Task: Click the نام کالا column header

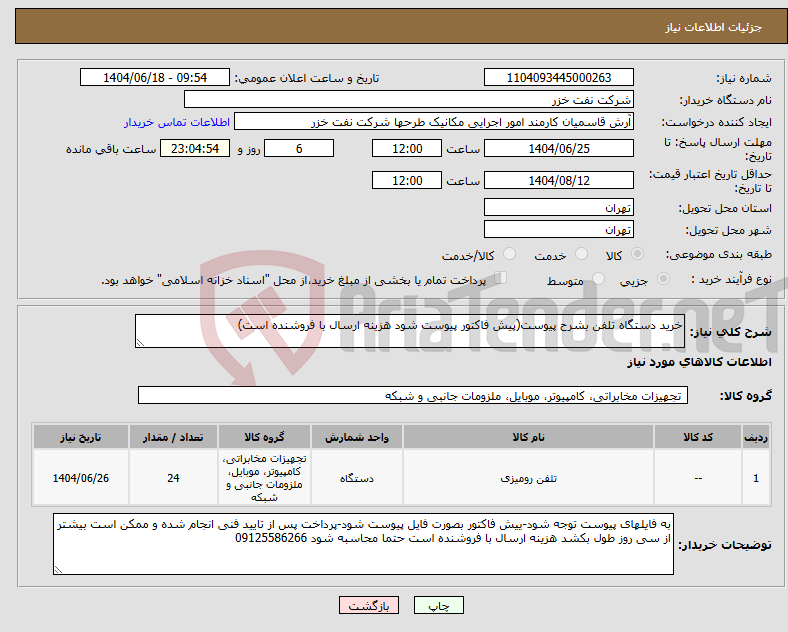Action: click(x=528, y=437)
